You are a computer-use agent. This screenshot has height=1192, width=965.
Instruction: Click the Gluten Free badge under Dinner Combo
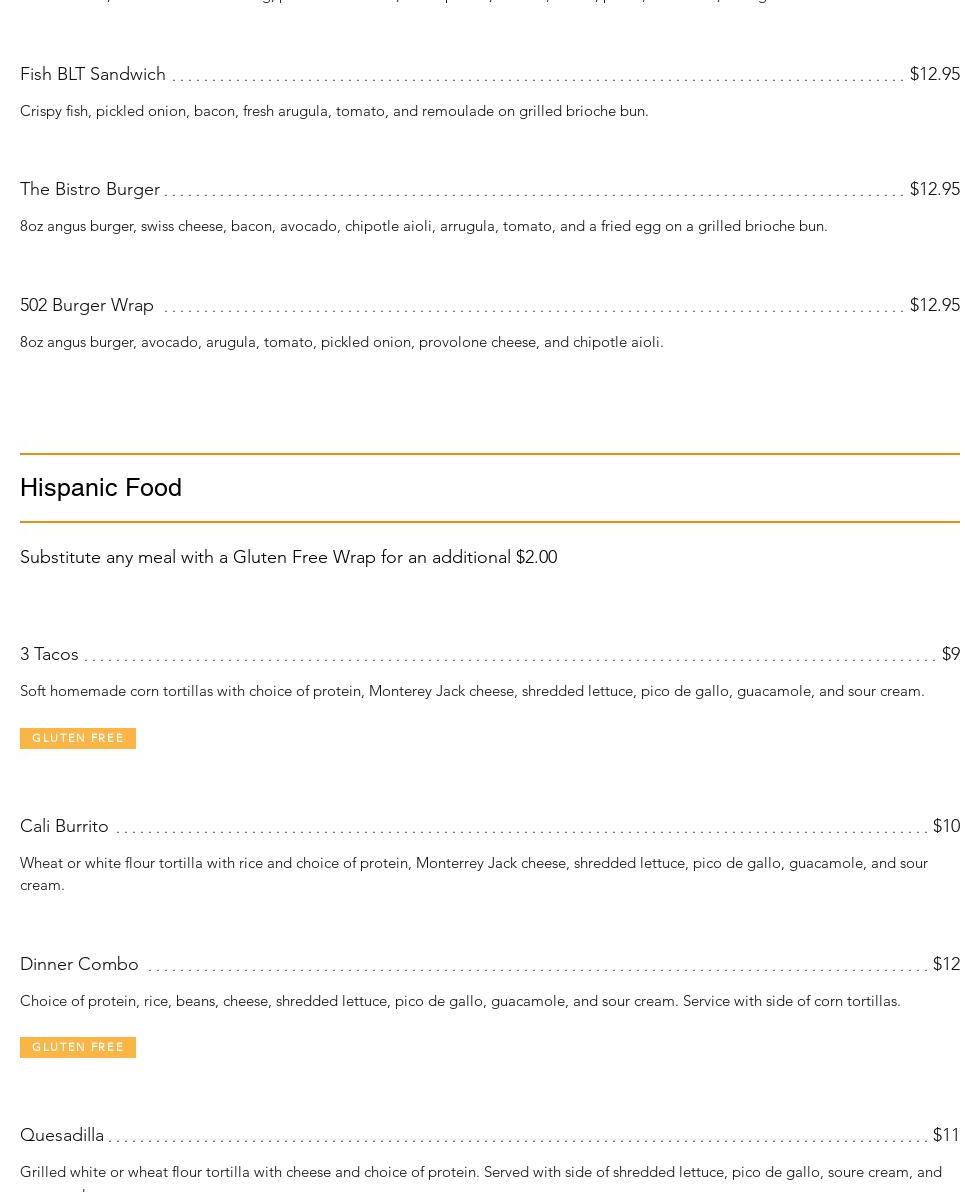(78, 1047)
